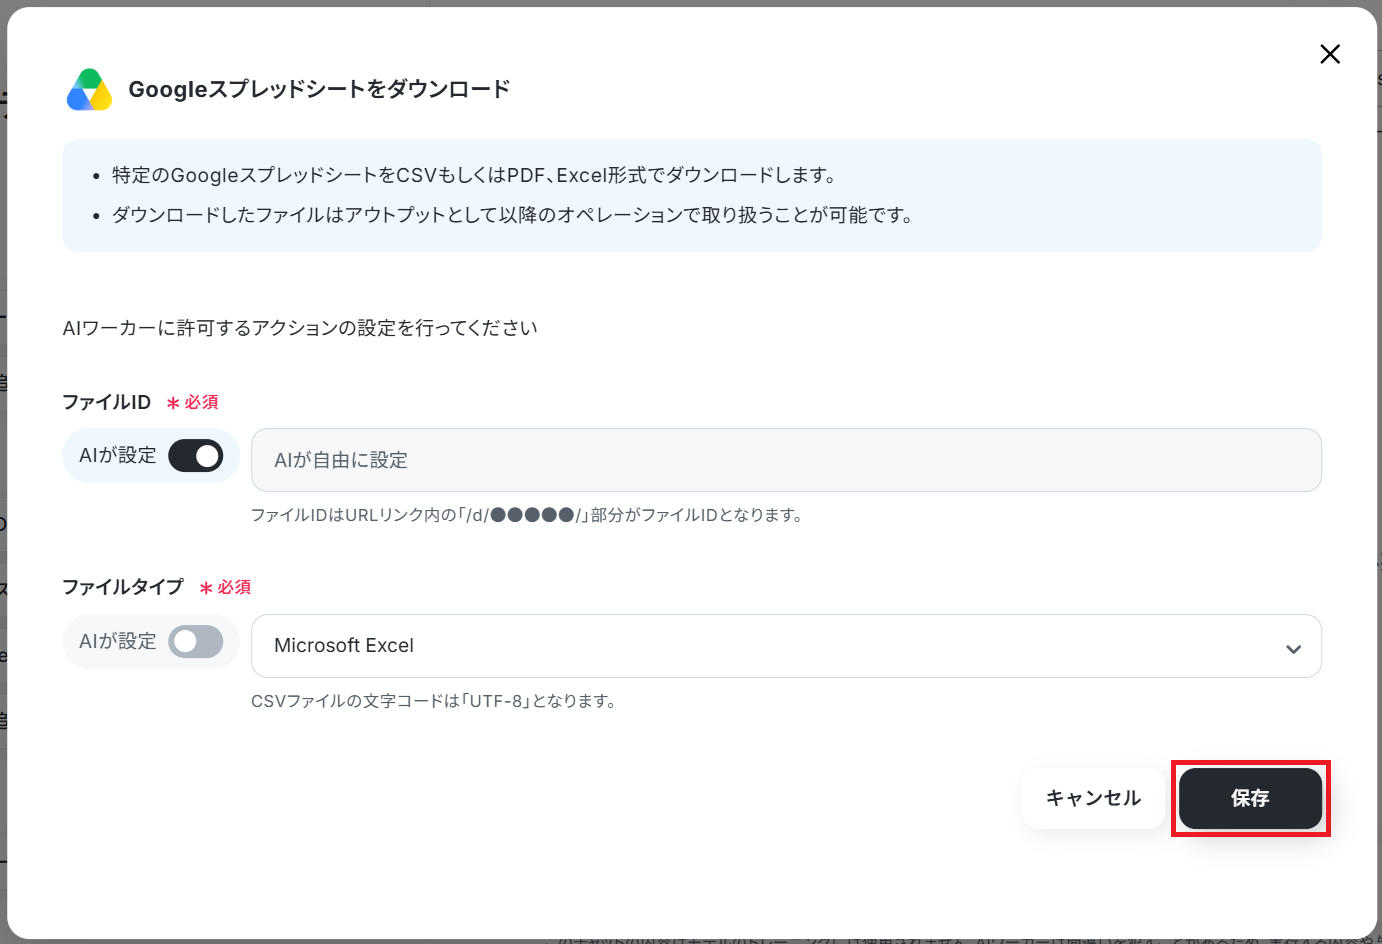1382x944 pixels.
Task: Click the chevron arrow in the file type selector
Action: 1293,649
